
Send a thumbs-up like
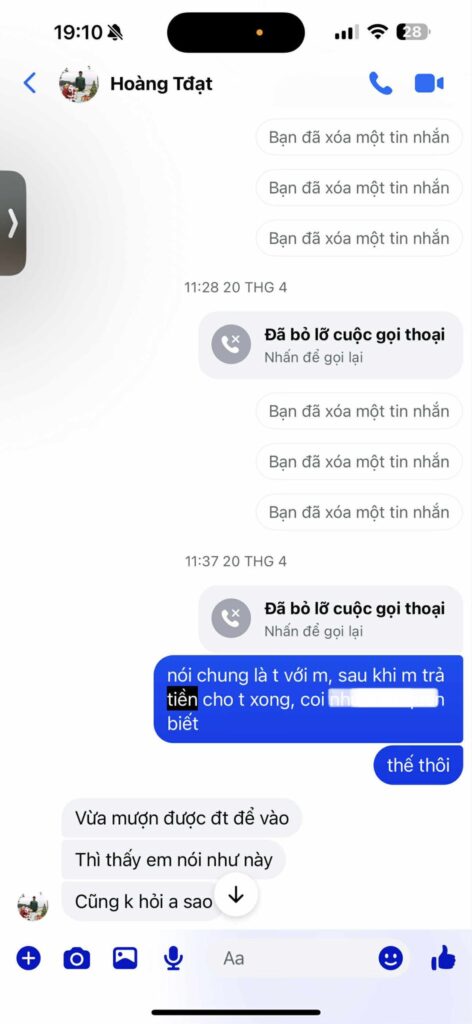pyautogui.click(x=443, y=958)
